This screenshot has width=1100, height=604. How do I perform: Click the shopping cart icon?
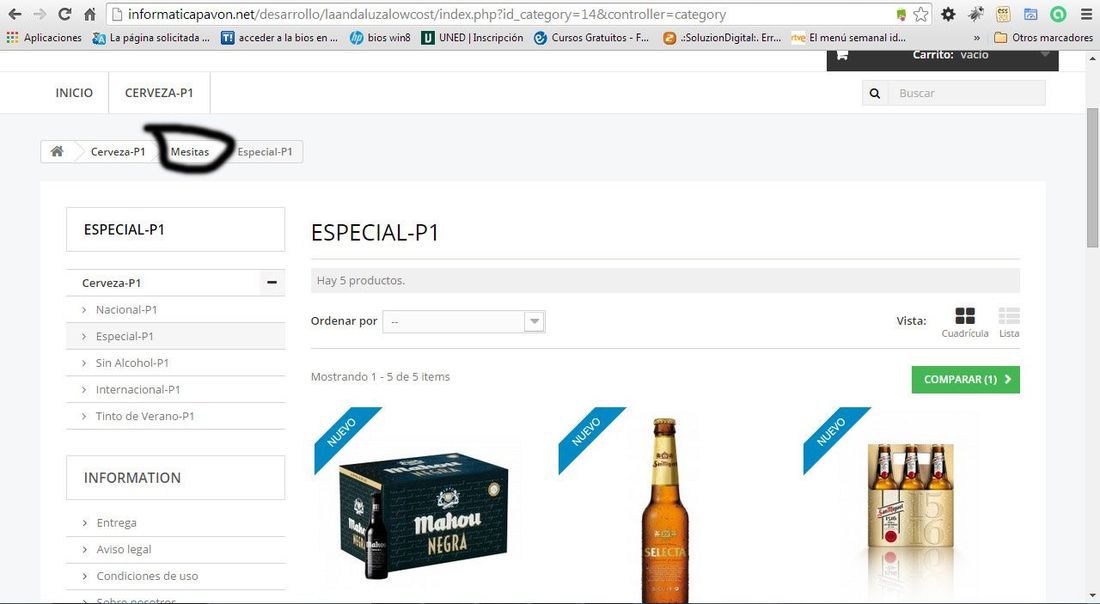(842, 55)
